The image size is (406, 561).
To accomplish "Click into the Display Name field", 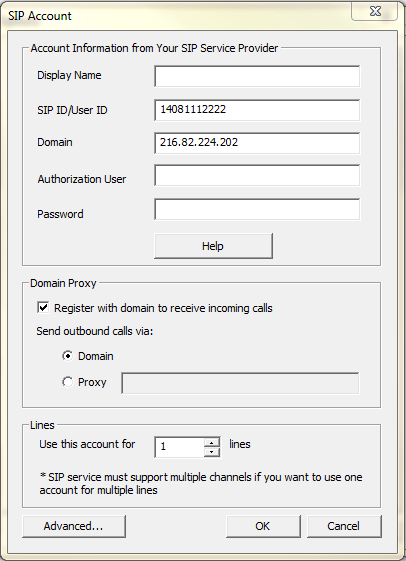I will [x=257, y=76].
